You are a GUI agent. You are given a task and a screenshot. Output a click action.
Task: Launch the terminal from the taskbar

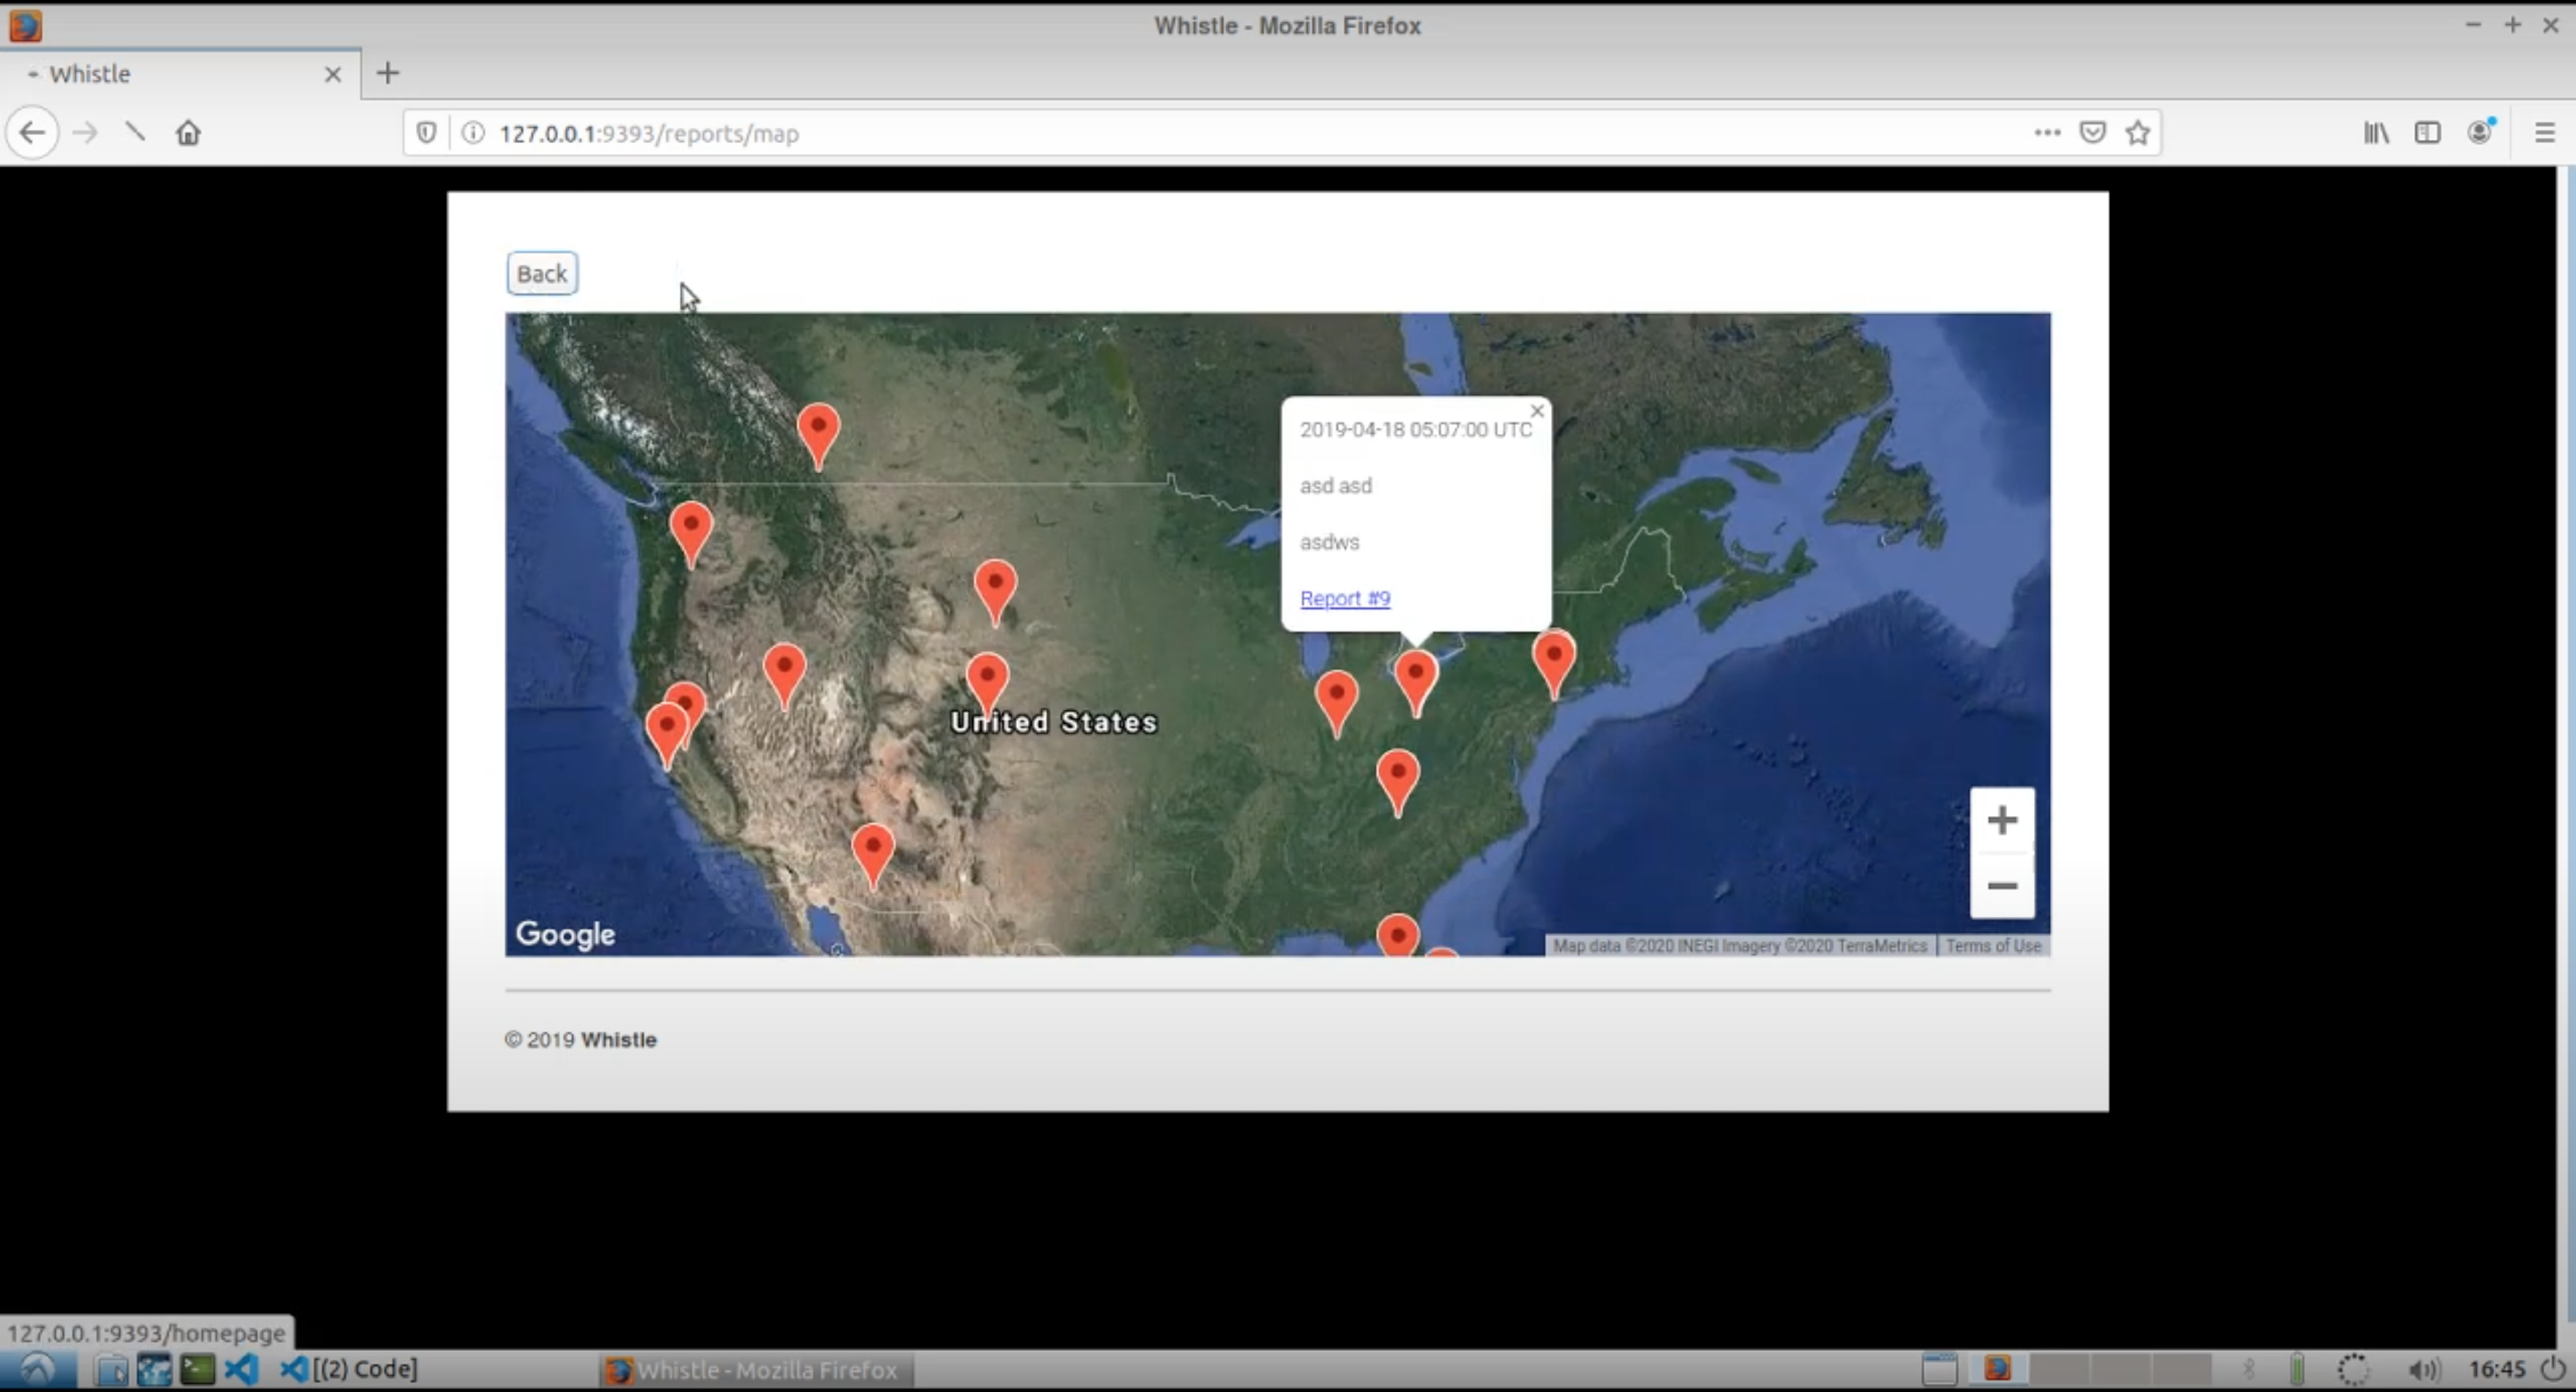[x=197, y=1370]
